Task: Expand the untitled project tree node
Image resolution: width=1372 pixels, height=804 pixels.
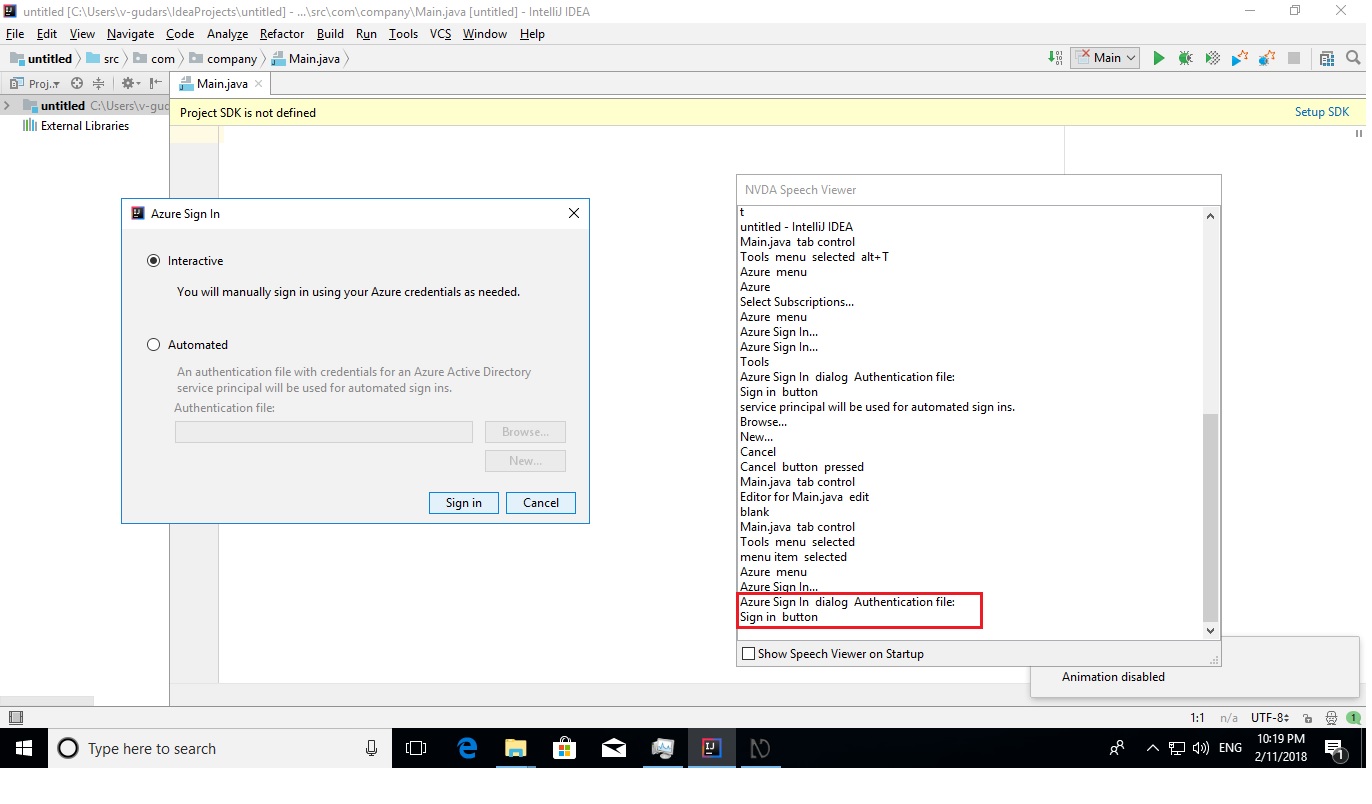Action: pyautogui.click(x=7, y=105)
